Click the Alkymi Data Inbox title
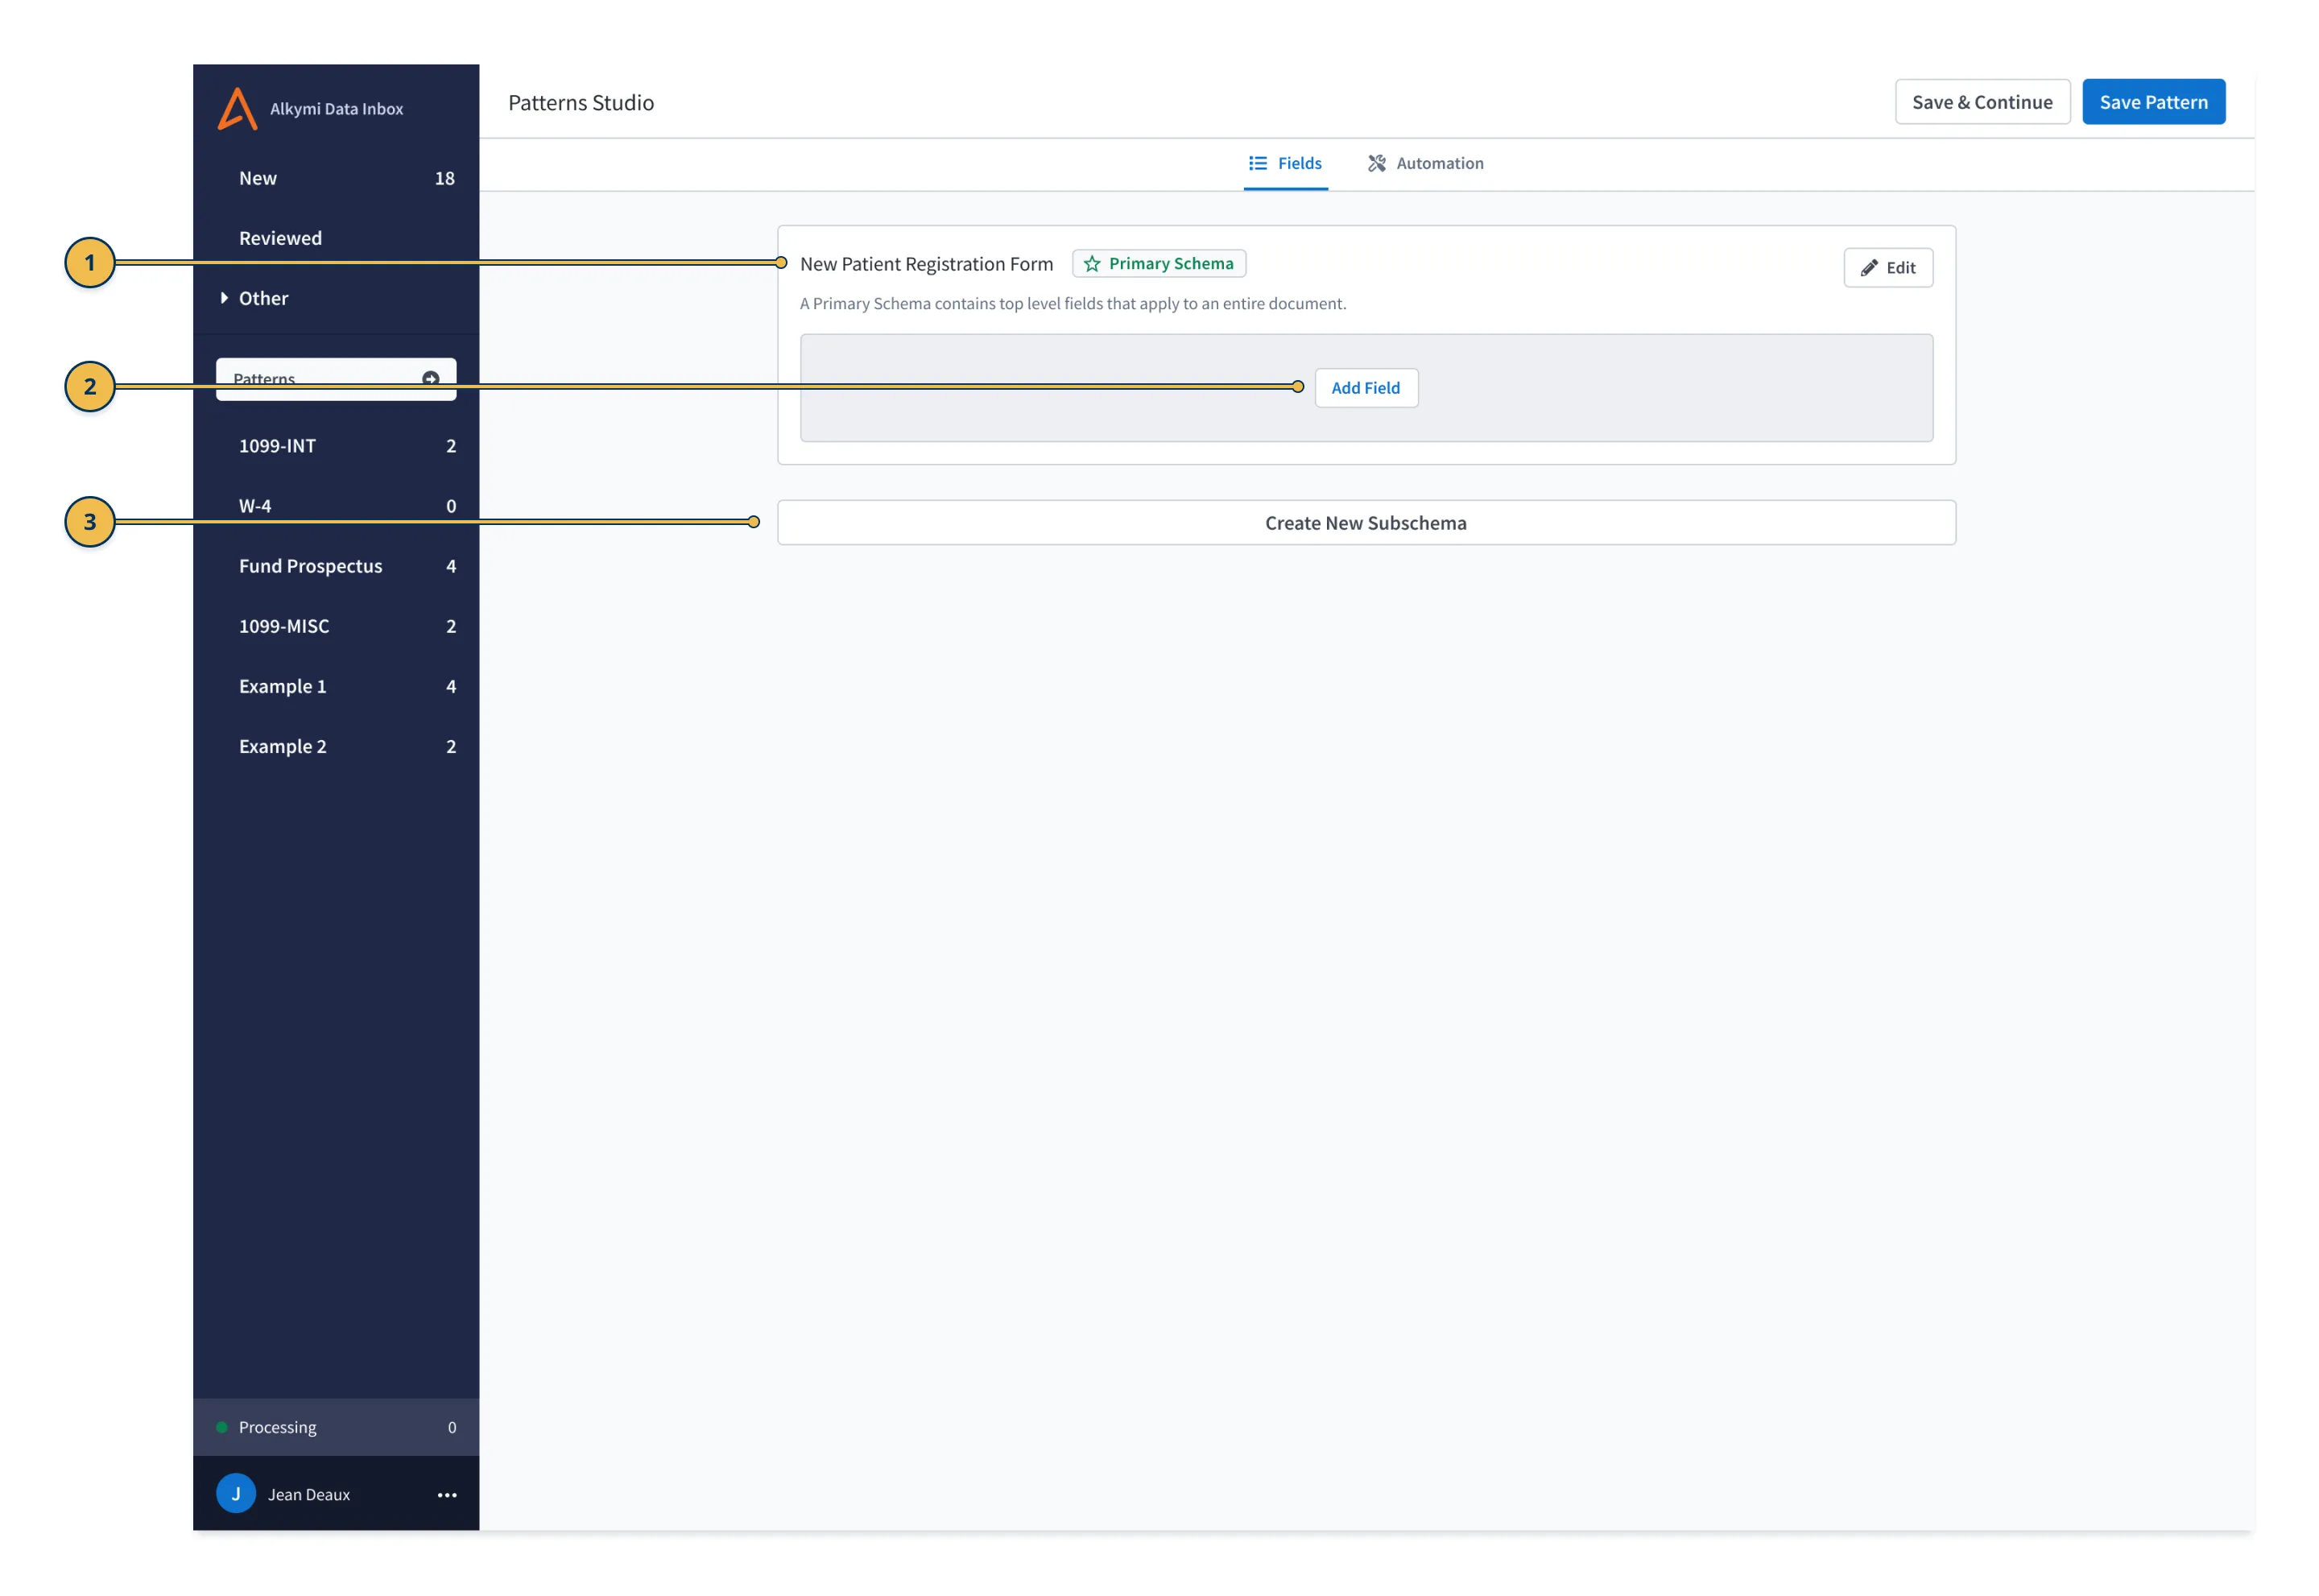 [336, 109]
